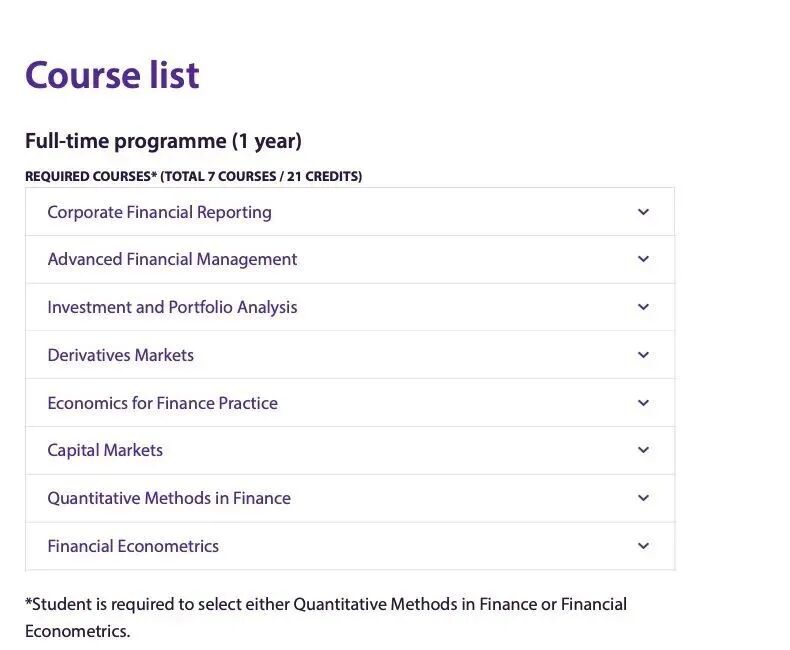
Task: Click the Full-time programme (1 year) heading
Action: [163, 141]
